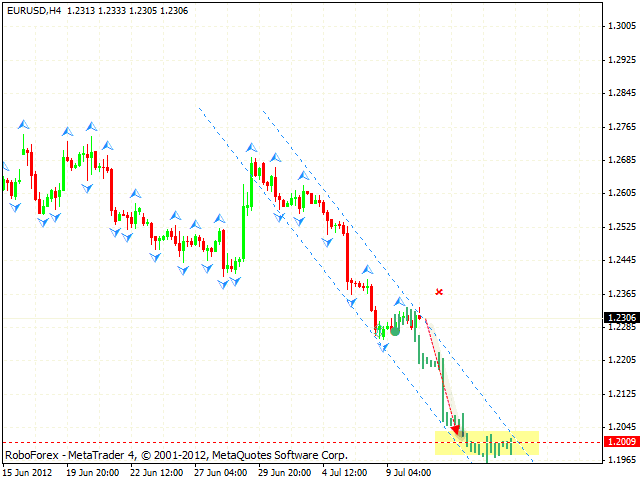Click the red X marker on chart
This screenshot has height=480, width=640.
coord(439,292)
